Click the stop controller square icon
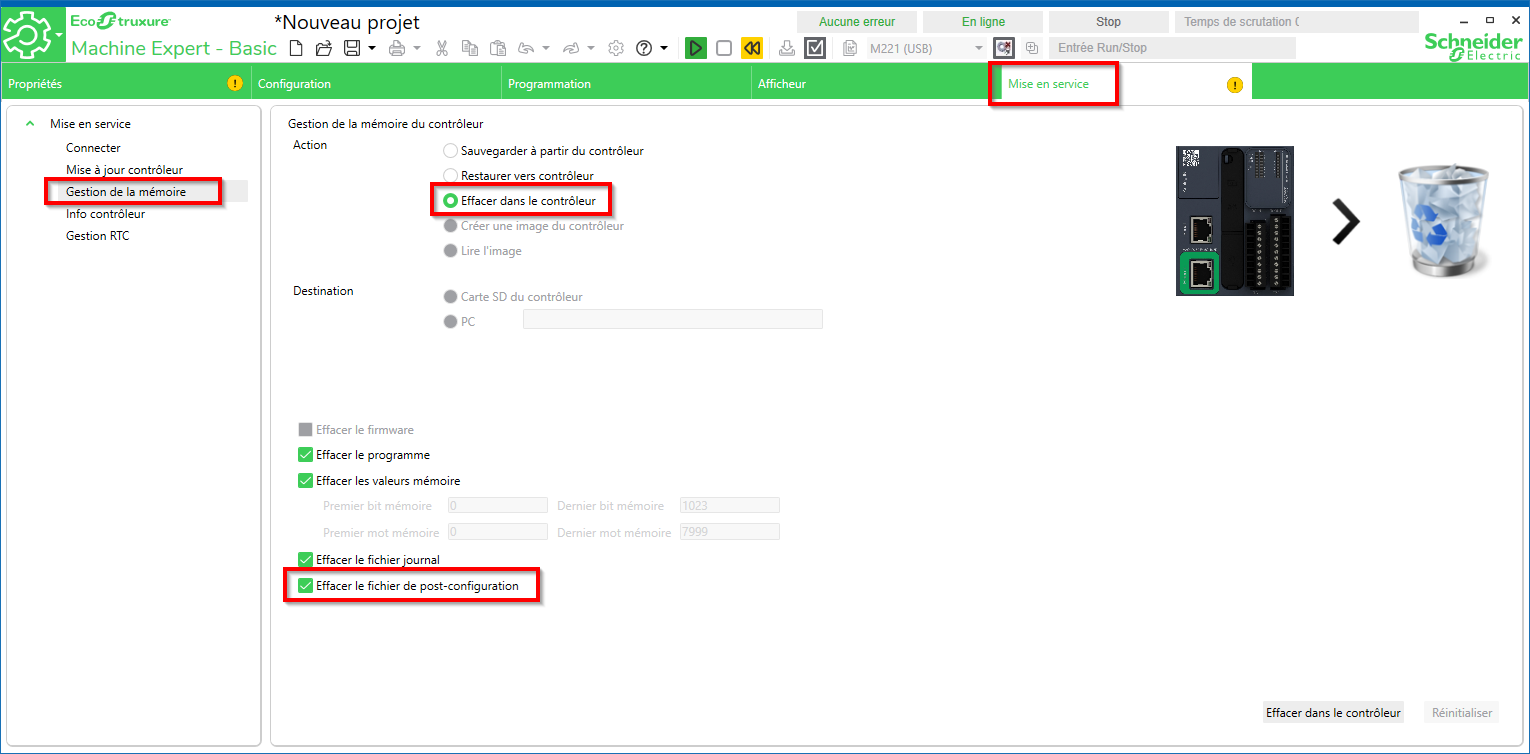This screenshot has height=754, width=1530. pyautogui.click(x=724, y=48)
